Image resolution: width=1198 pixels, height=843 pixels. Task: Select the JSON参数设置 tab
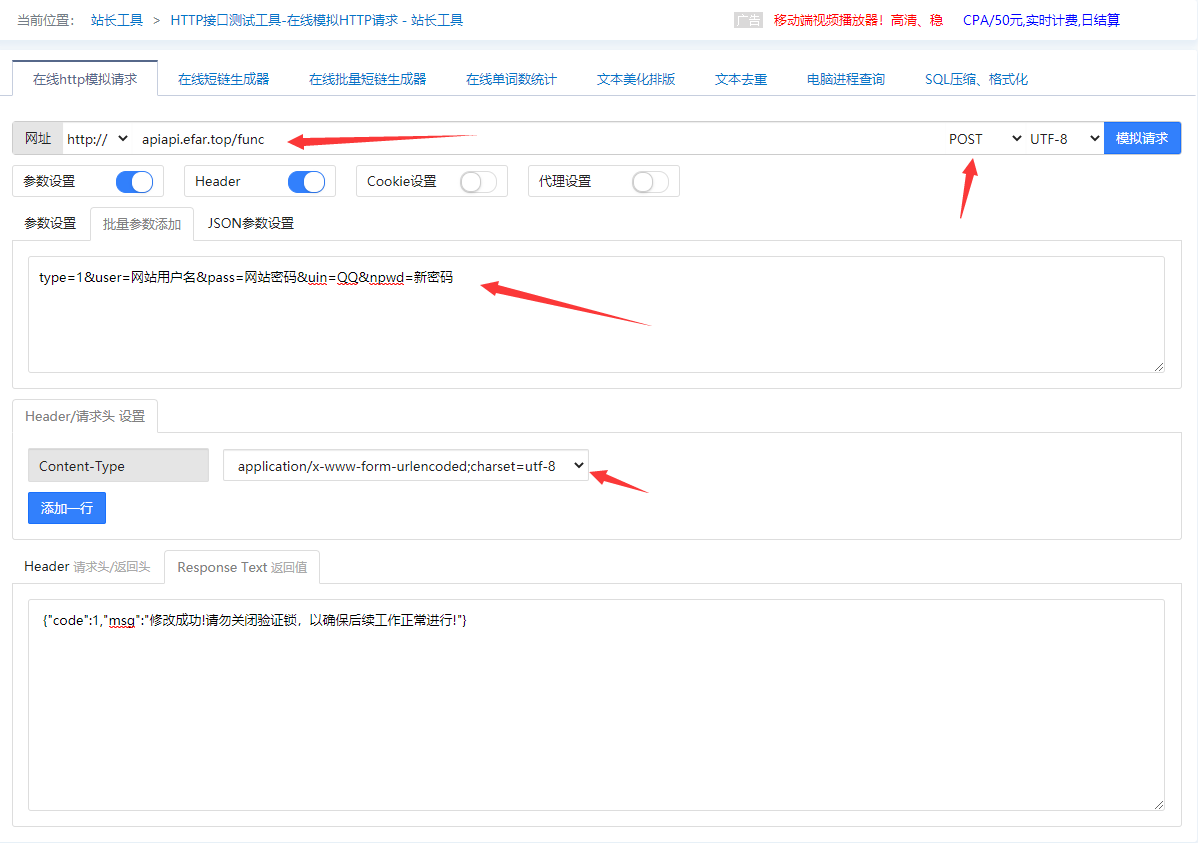[250, 223]
